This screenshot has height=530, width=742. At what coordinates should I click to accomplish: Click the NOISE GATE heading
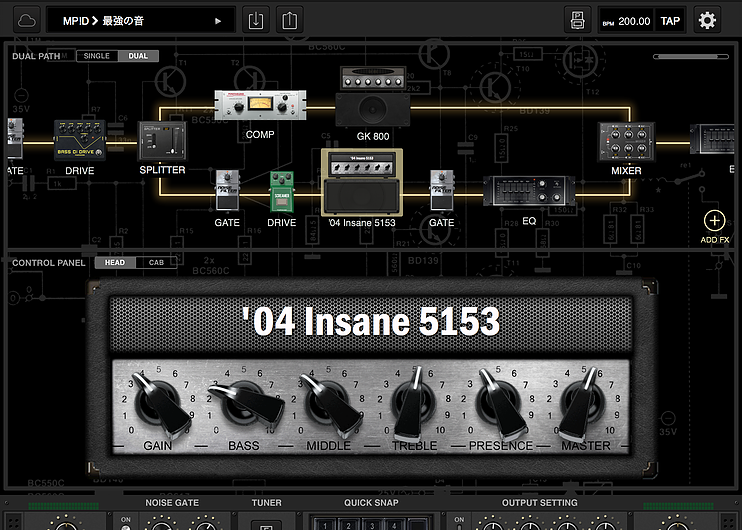click(x=172, y=503)
